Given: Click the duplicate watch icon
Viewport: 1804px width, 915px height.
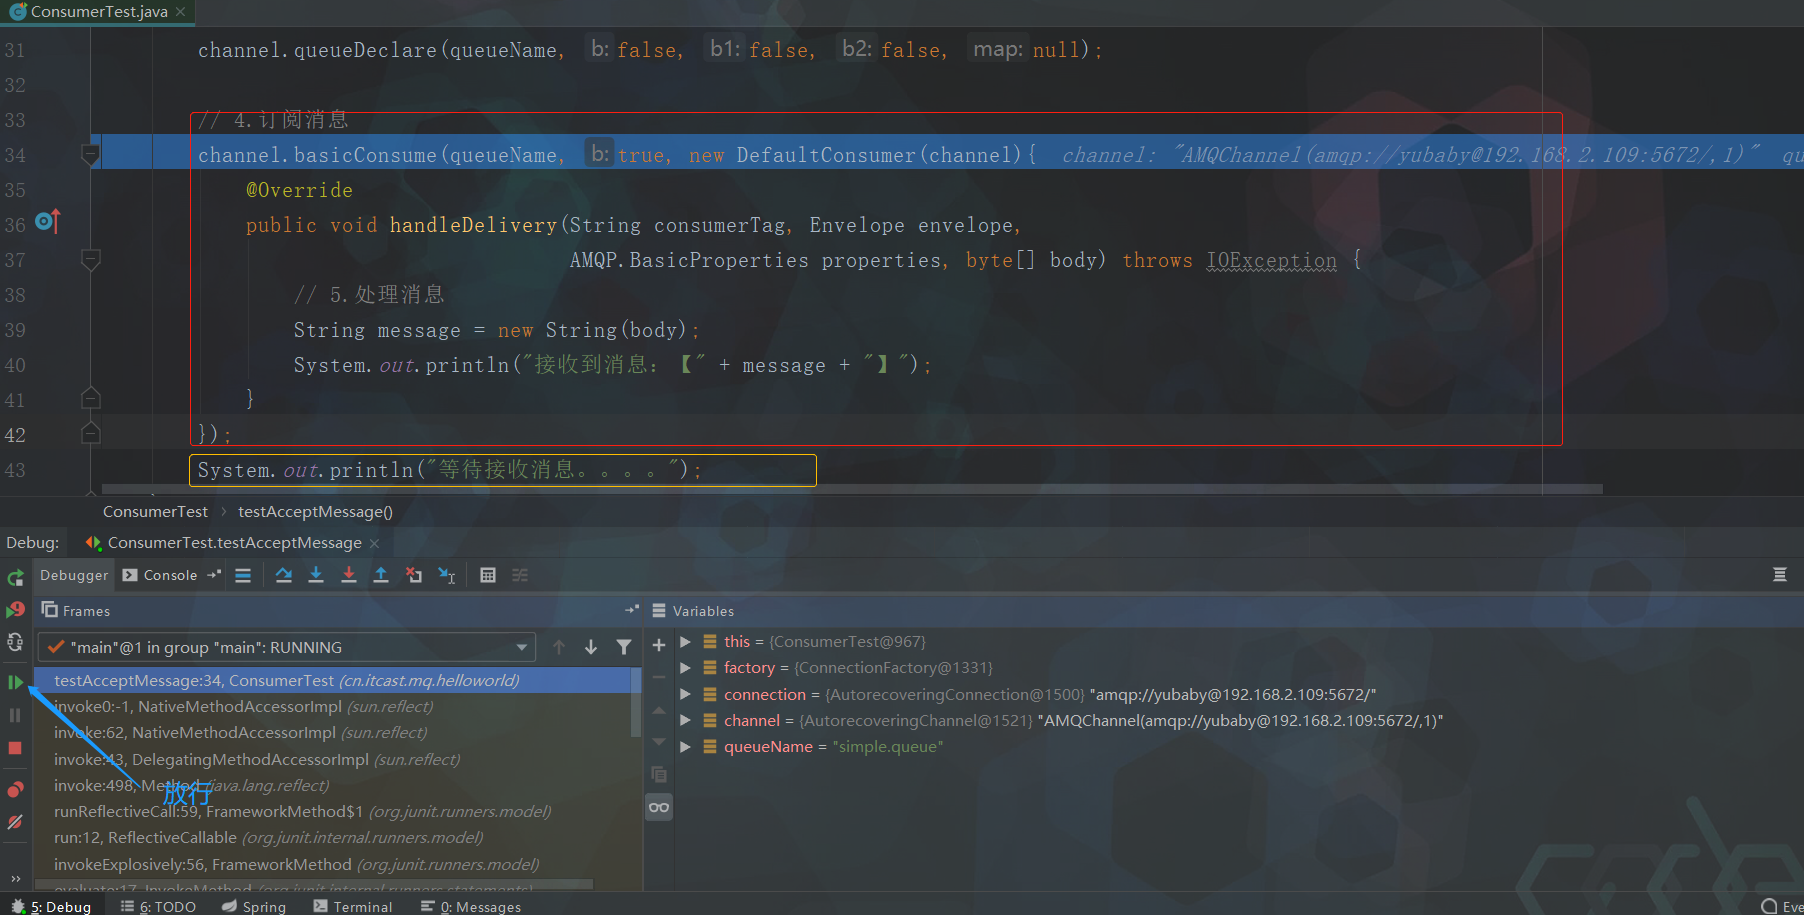Looking at the screenshot, I should pyautogui.click(x=659, y=774).
